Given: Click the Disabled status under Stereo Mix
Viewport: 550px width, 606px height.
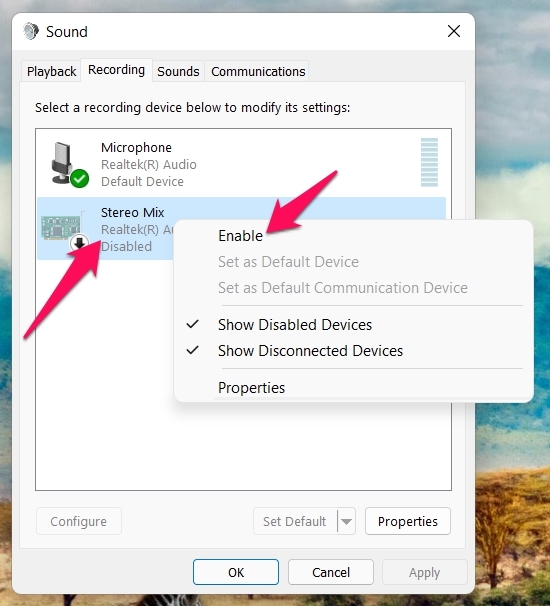Looking at the screenshot, I should click(126, 247).
